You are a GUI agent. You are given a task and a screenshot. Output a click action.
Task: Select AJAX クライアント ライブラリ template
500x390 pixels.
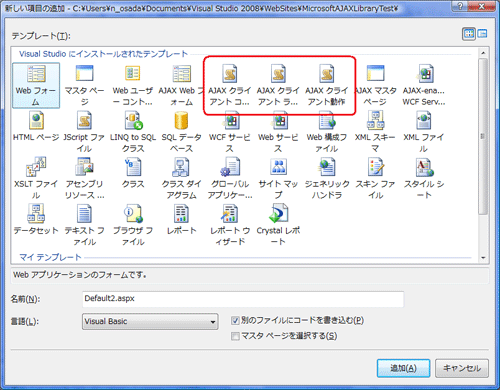click(x=278, y=85)
